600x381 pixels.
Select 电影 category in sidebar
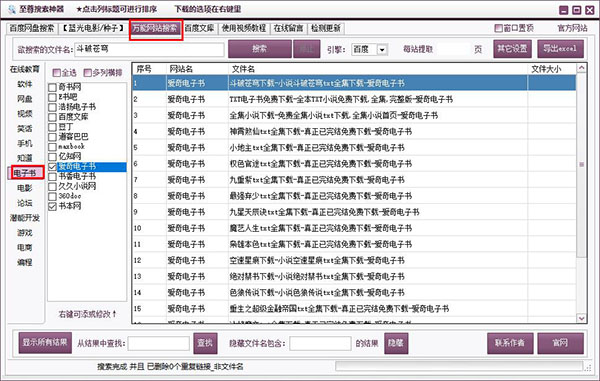24,188
